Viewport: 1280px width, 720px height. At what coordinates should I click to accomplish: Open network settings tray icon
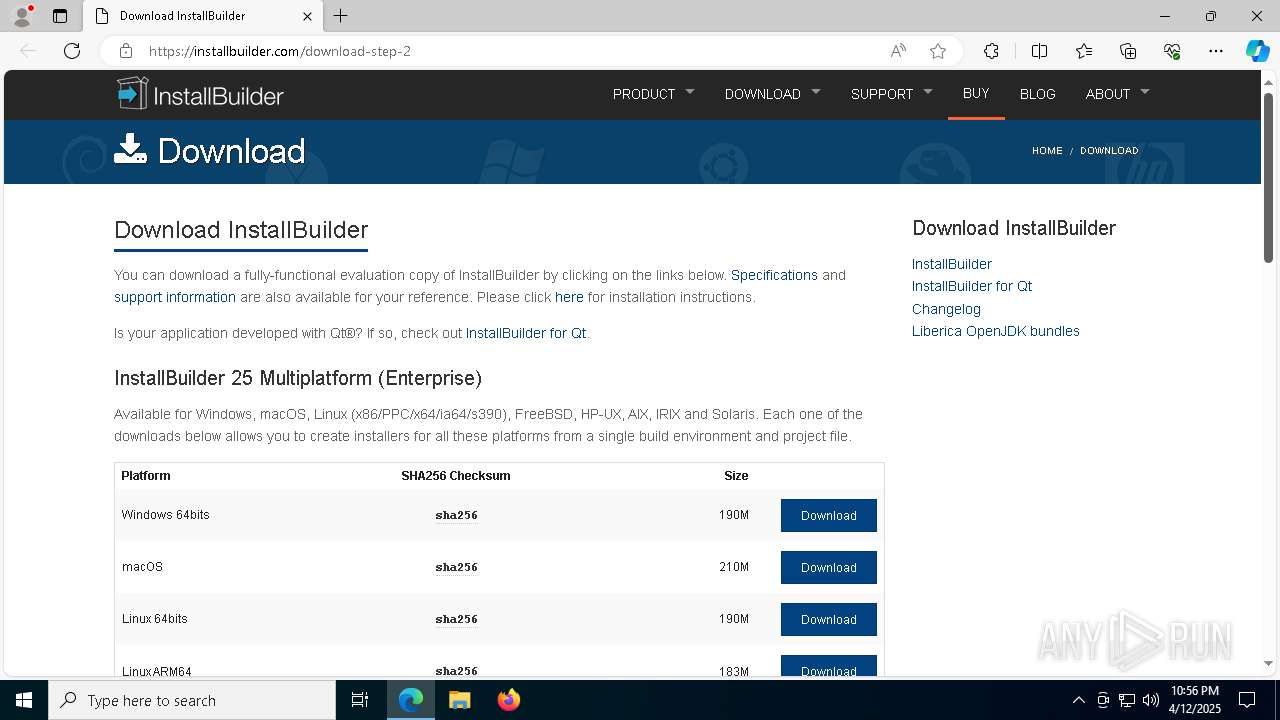pos(1127,700)
